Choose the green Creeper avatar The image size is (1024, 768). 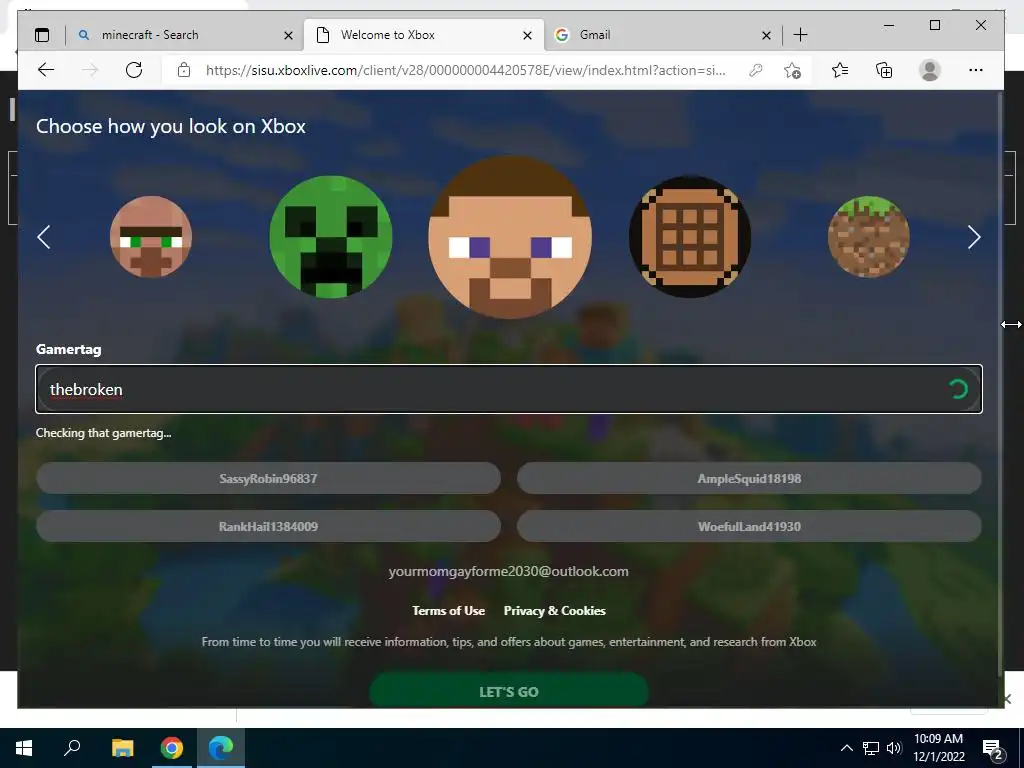coord(331,236)
